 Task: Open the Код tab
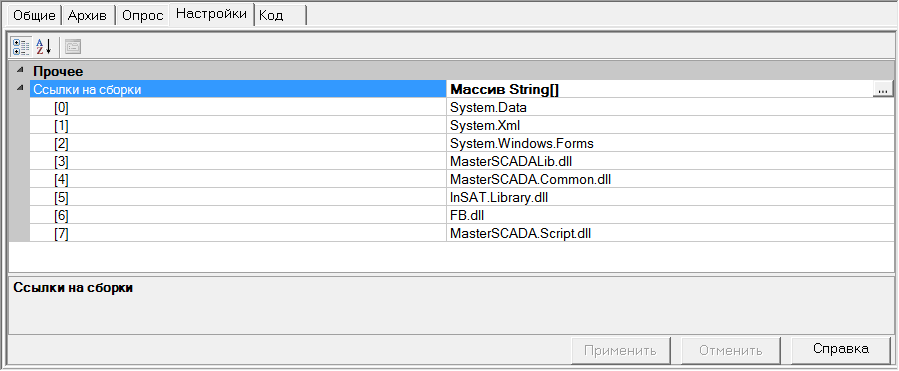[x=281, y=15]
